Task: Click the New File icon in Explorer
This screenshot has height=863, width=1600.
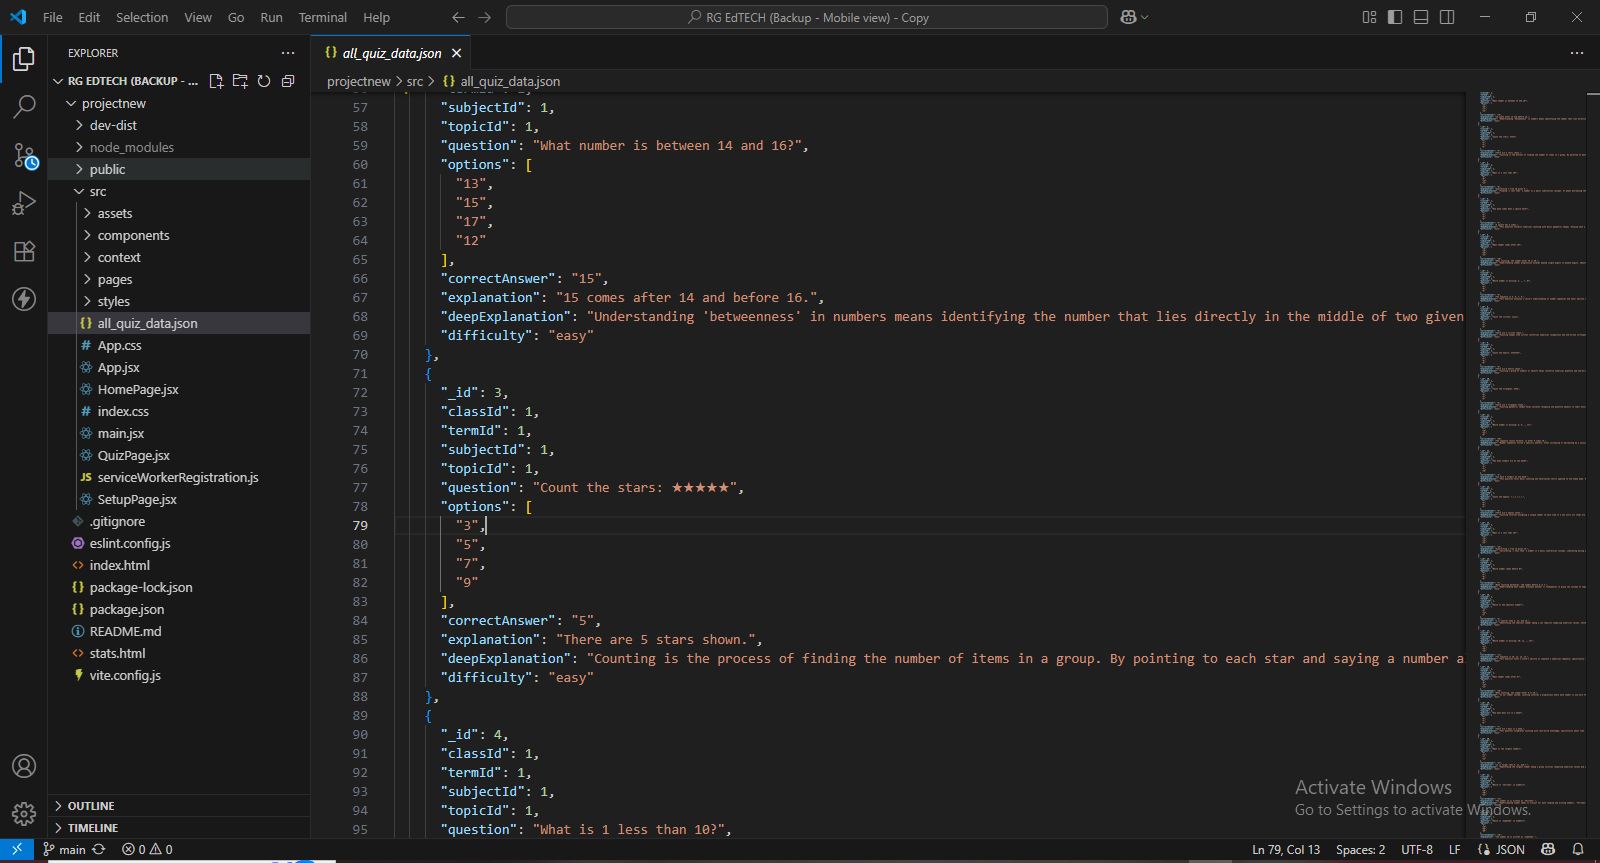Action: point(216,81)
